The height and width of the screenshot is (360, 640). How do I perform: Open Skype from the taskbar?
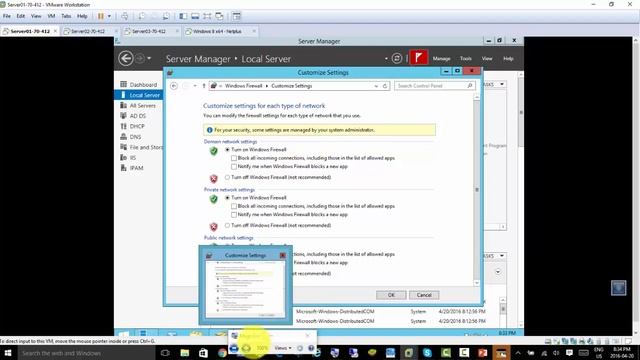coord(427,353)
